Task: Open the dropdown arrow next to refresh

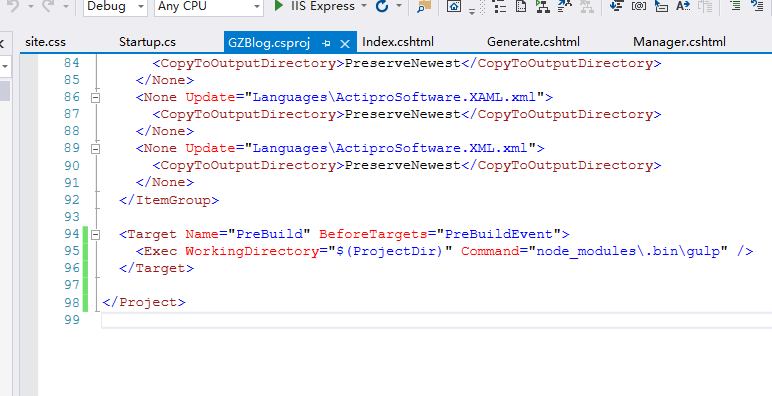Action: point(399,6)
